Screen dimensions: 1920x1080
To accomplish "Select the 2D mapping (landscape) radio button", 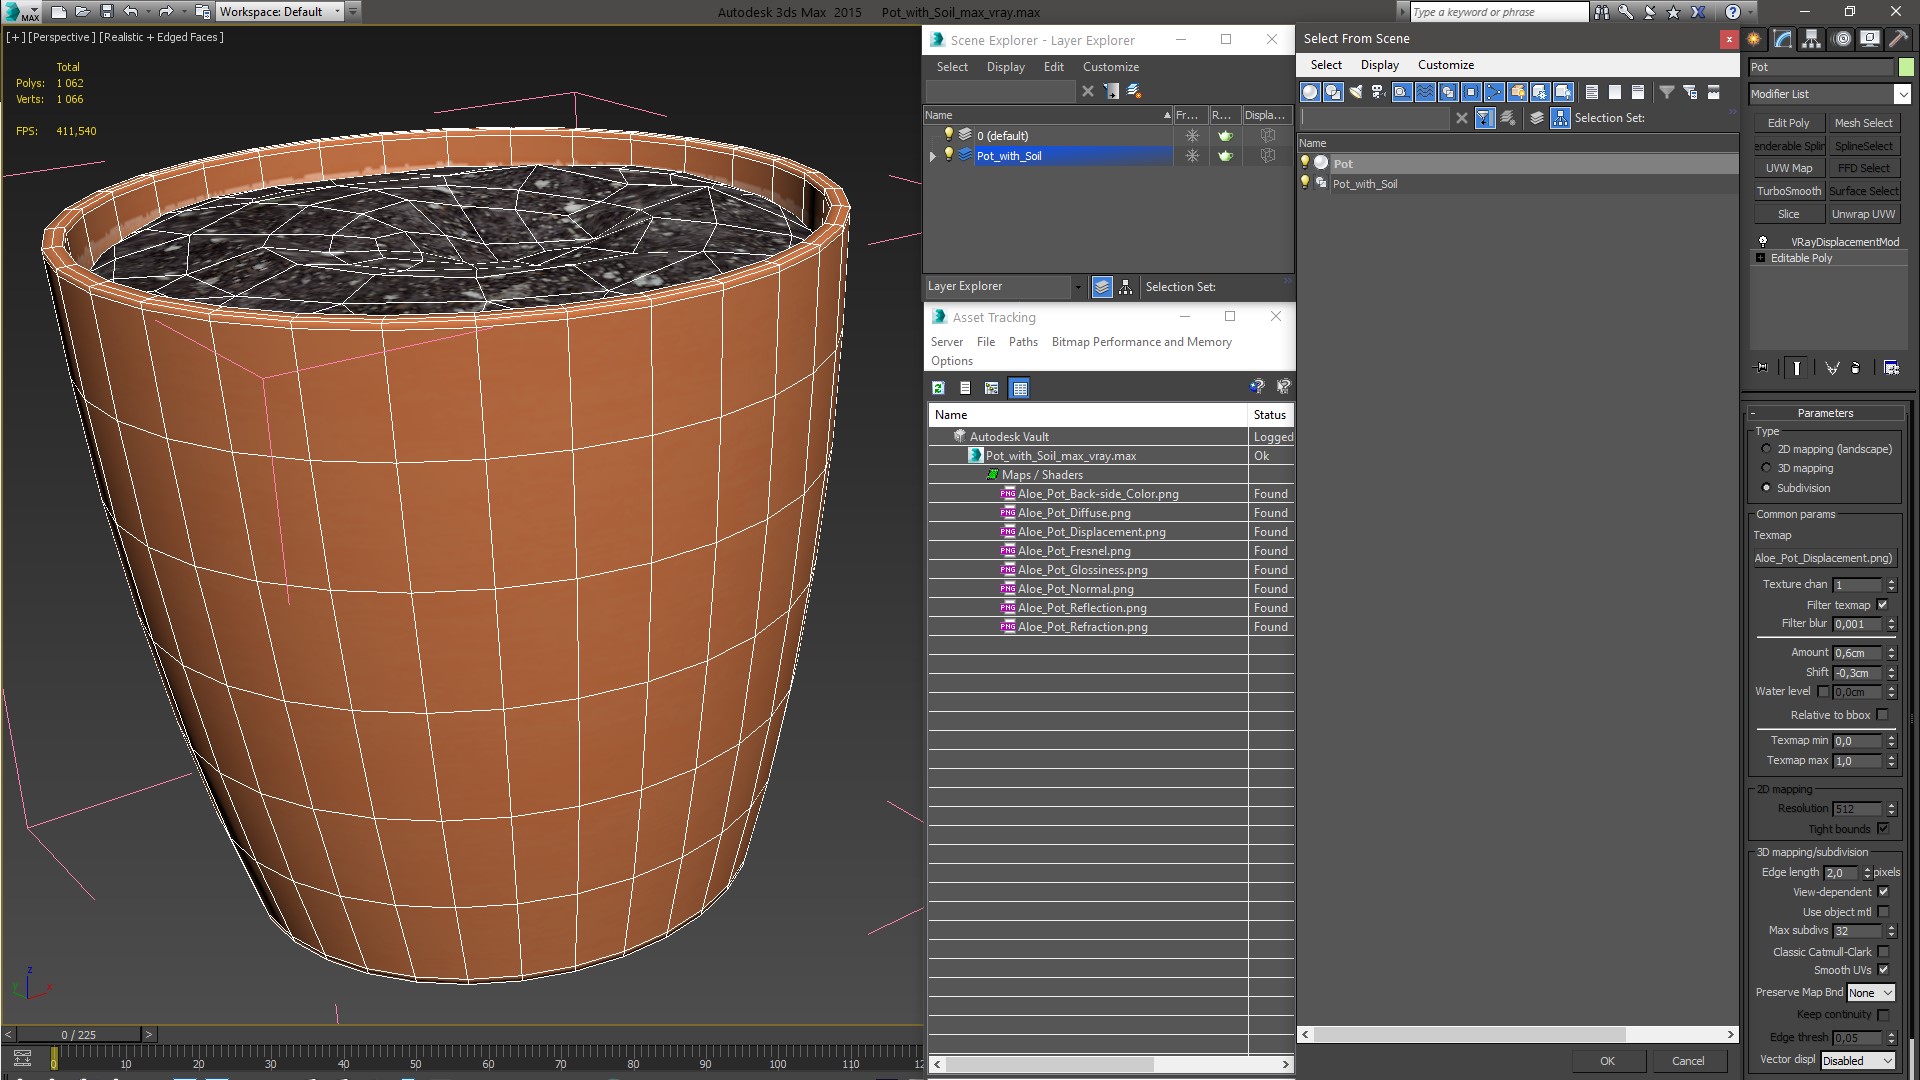I will [1766, 449].
